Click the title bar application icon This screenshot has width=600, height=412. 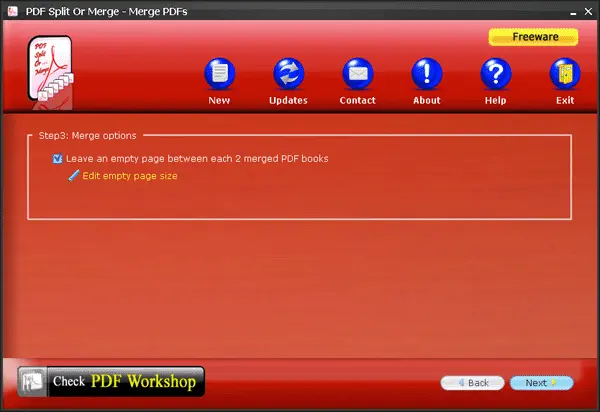coord(13,11)
